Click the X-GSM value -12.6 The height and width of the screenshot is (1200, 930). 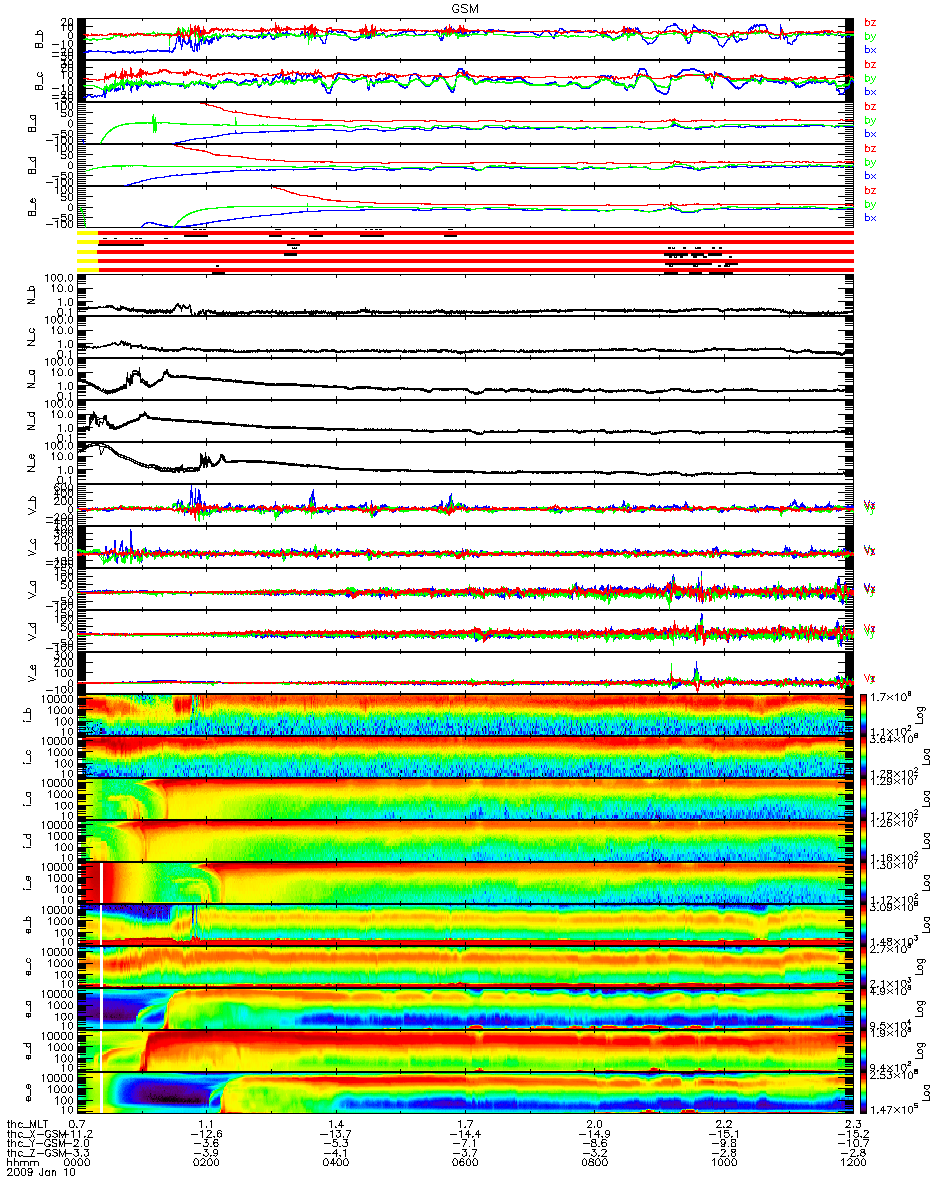point(205,1136)
